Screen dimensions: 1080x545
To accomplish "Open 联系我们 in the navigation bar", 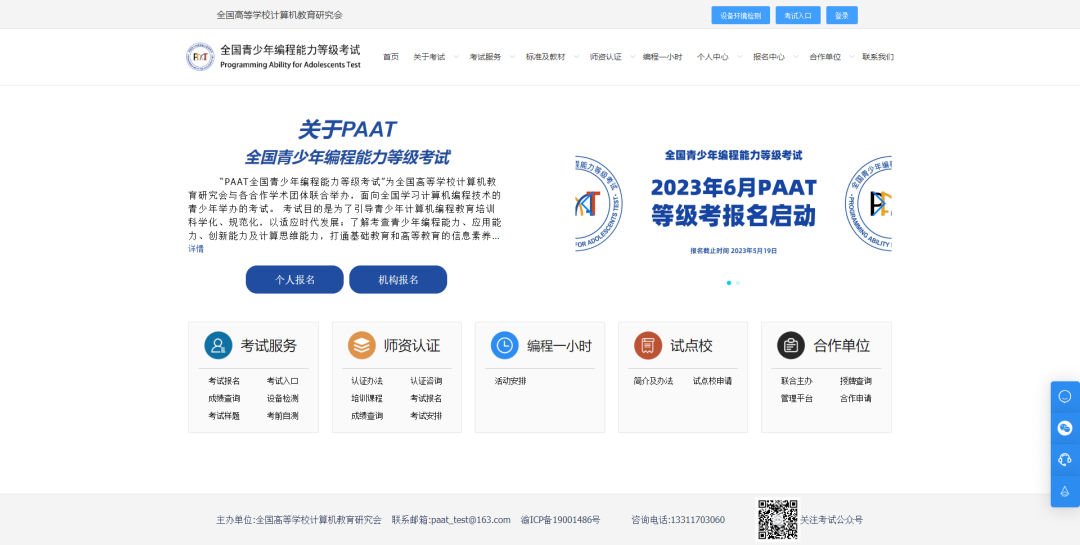I will (x=878, y=57).
